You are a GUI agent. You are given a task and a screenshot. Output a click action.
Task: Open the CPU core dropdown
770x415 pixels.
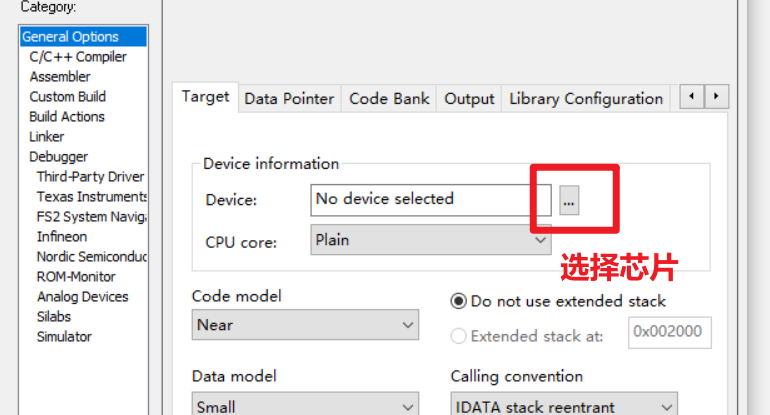coord(431,240)
